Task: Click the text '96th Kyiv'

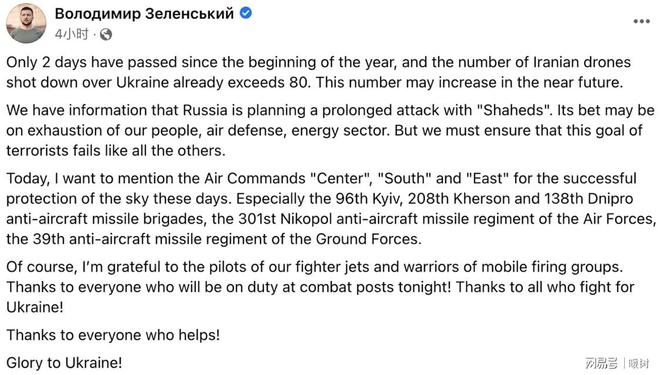Action: (367, 199)
